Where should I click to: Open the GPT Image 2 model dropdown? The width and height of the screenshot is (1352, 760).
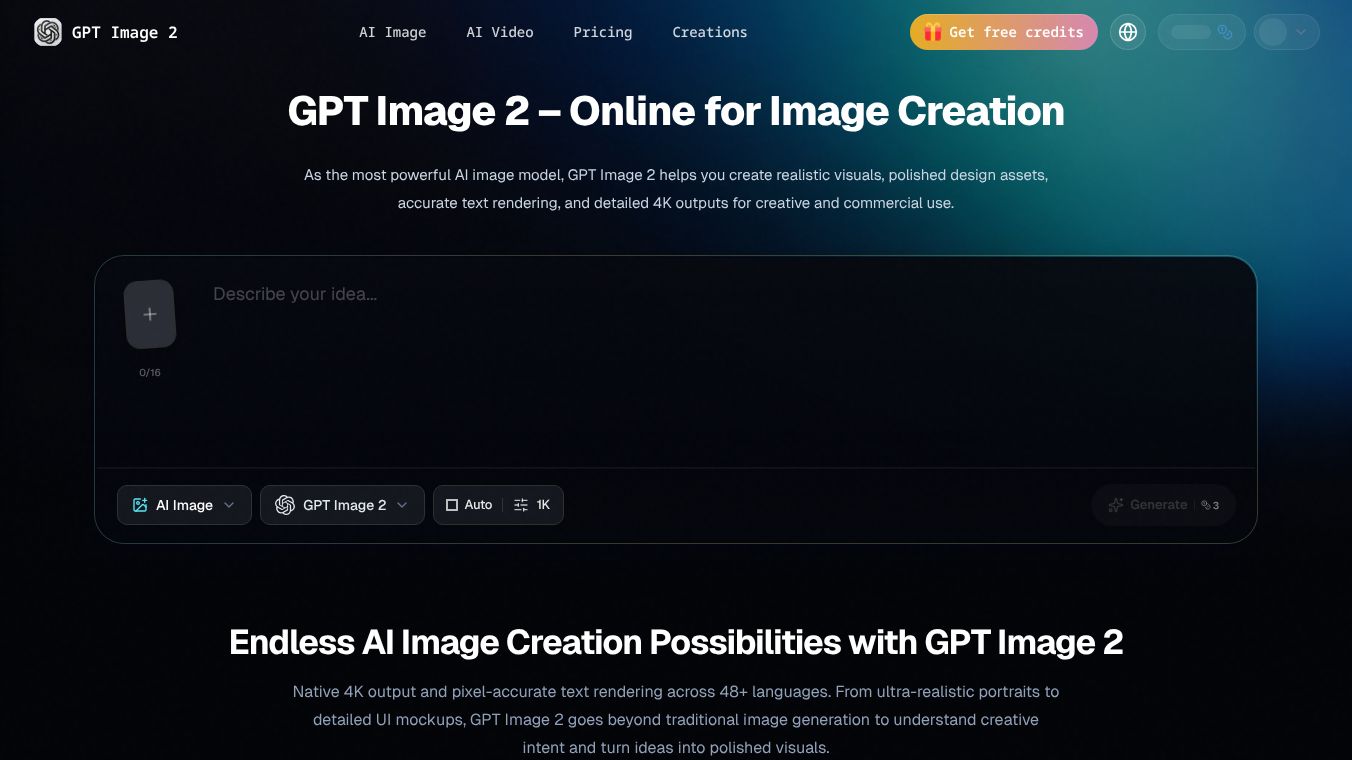tap(342, 505)
